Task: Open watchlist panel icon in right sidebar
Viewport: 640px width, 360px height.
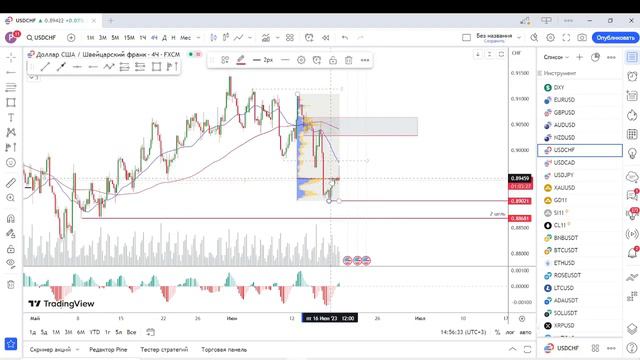Action: point(632,57)
